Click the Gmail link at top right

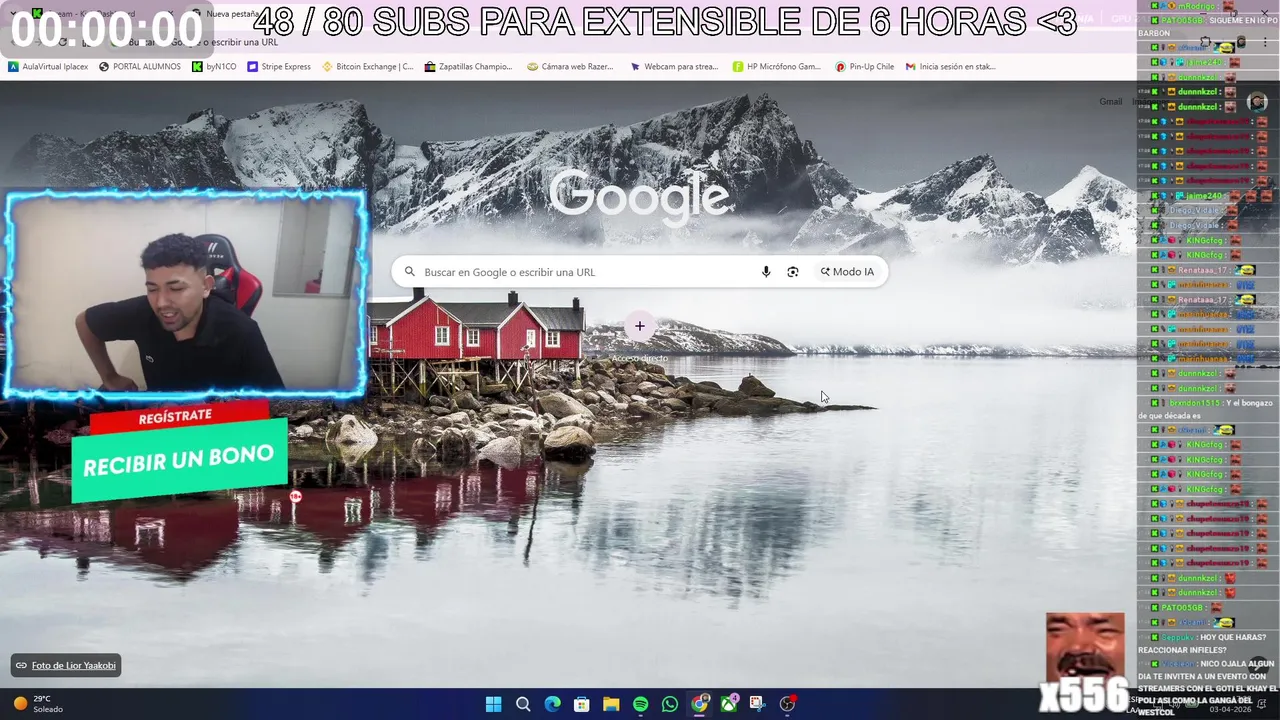click(1111, 101)
